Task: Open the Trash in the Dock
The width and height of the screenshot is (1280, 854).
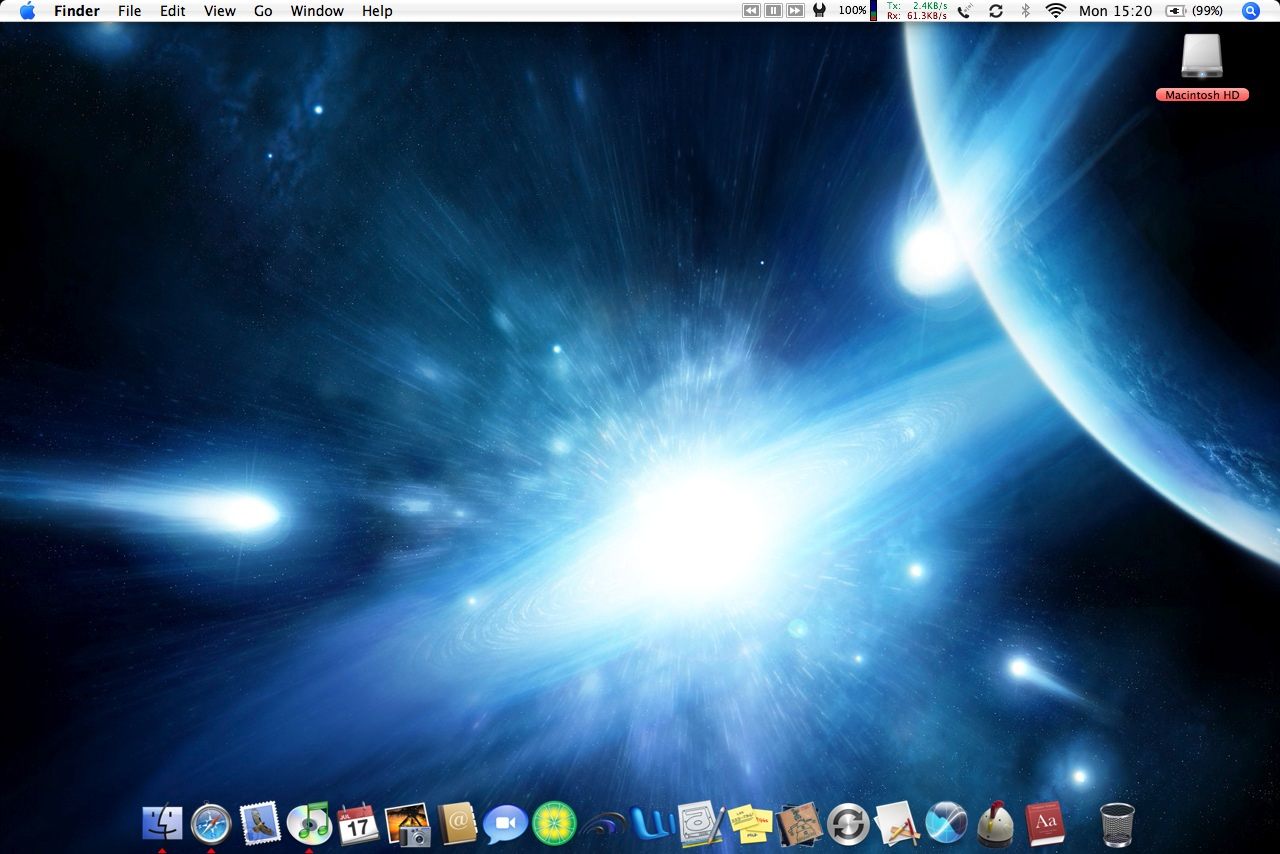Action: (1117, 824)
